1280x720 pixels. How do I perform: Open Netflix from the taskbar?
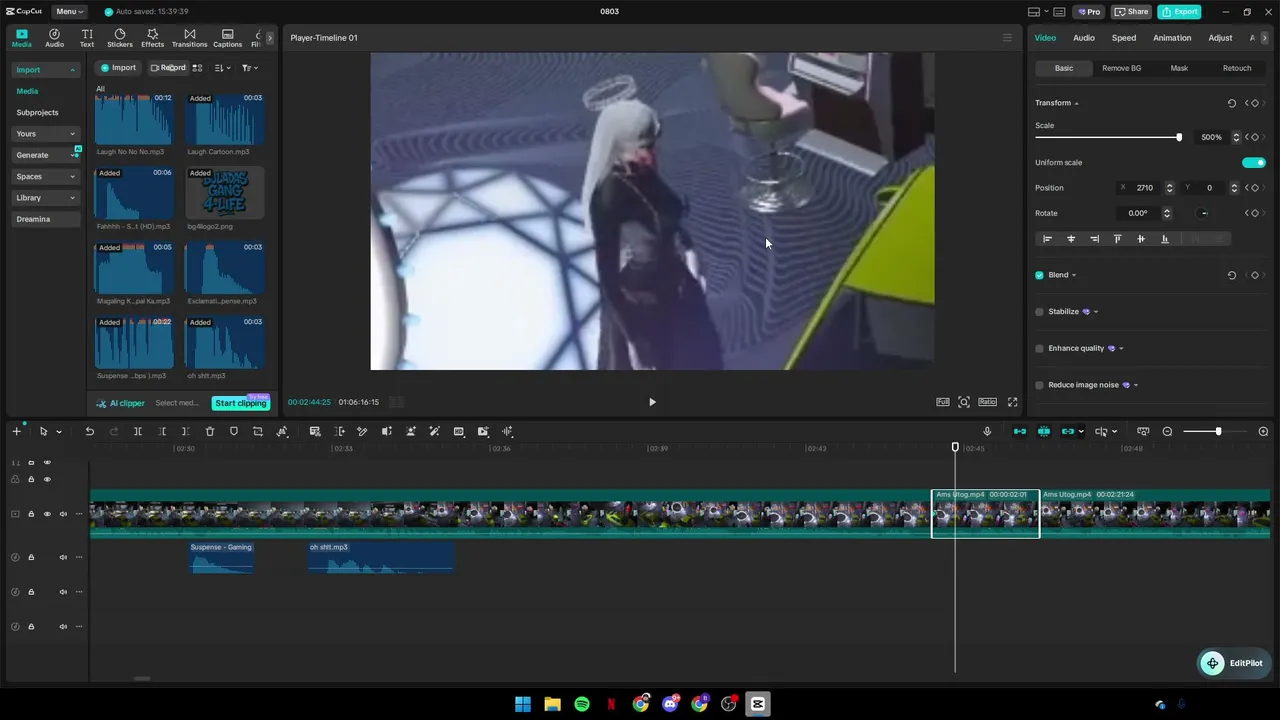click(611, 704)
